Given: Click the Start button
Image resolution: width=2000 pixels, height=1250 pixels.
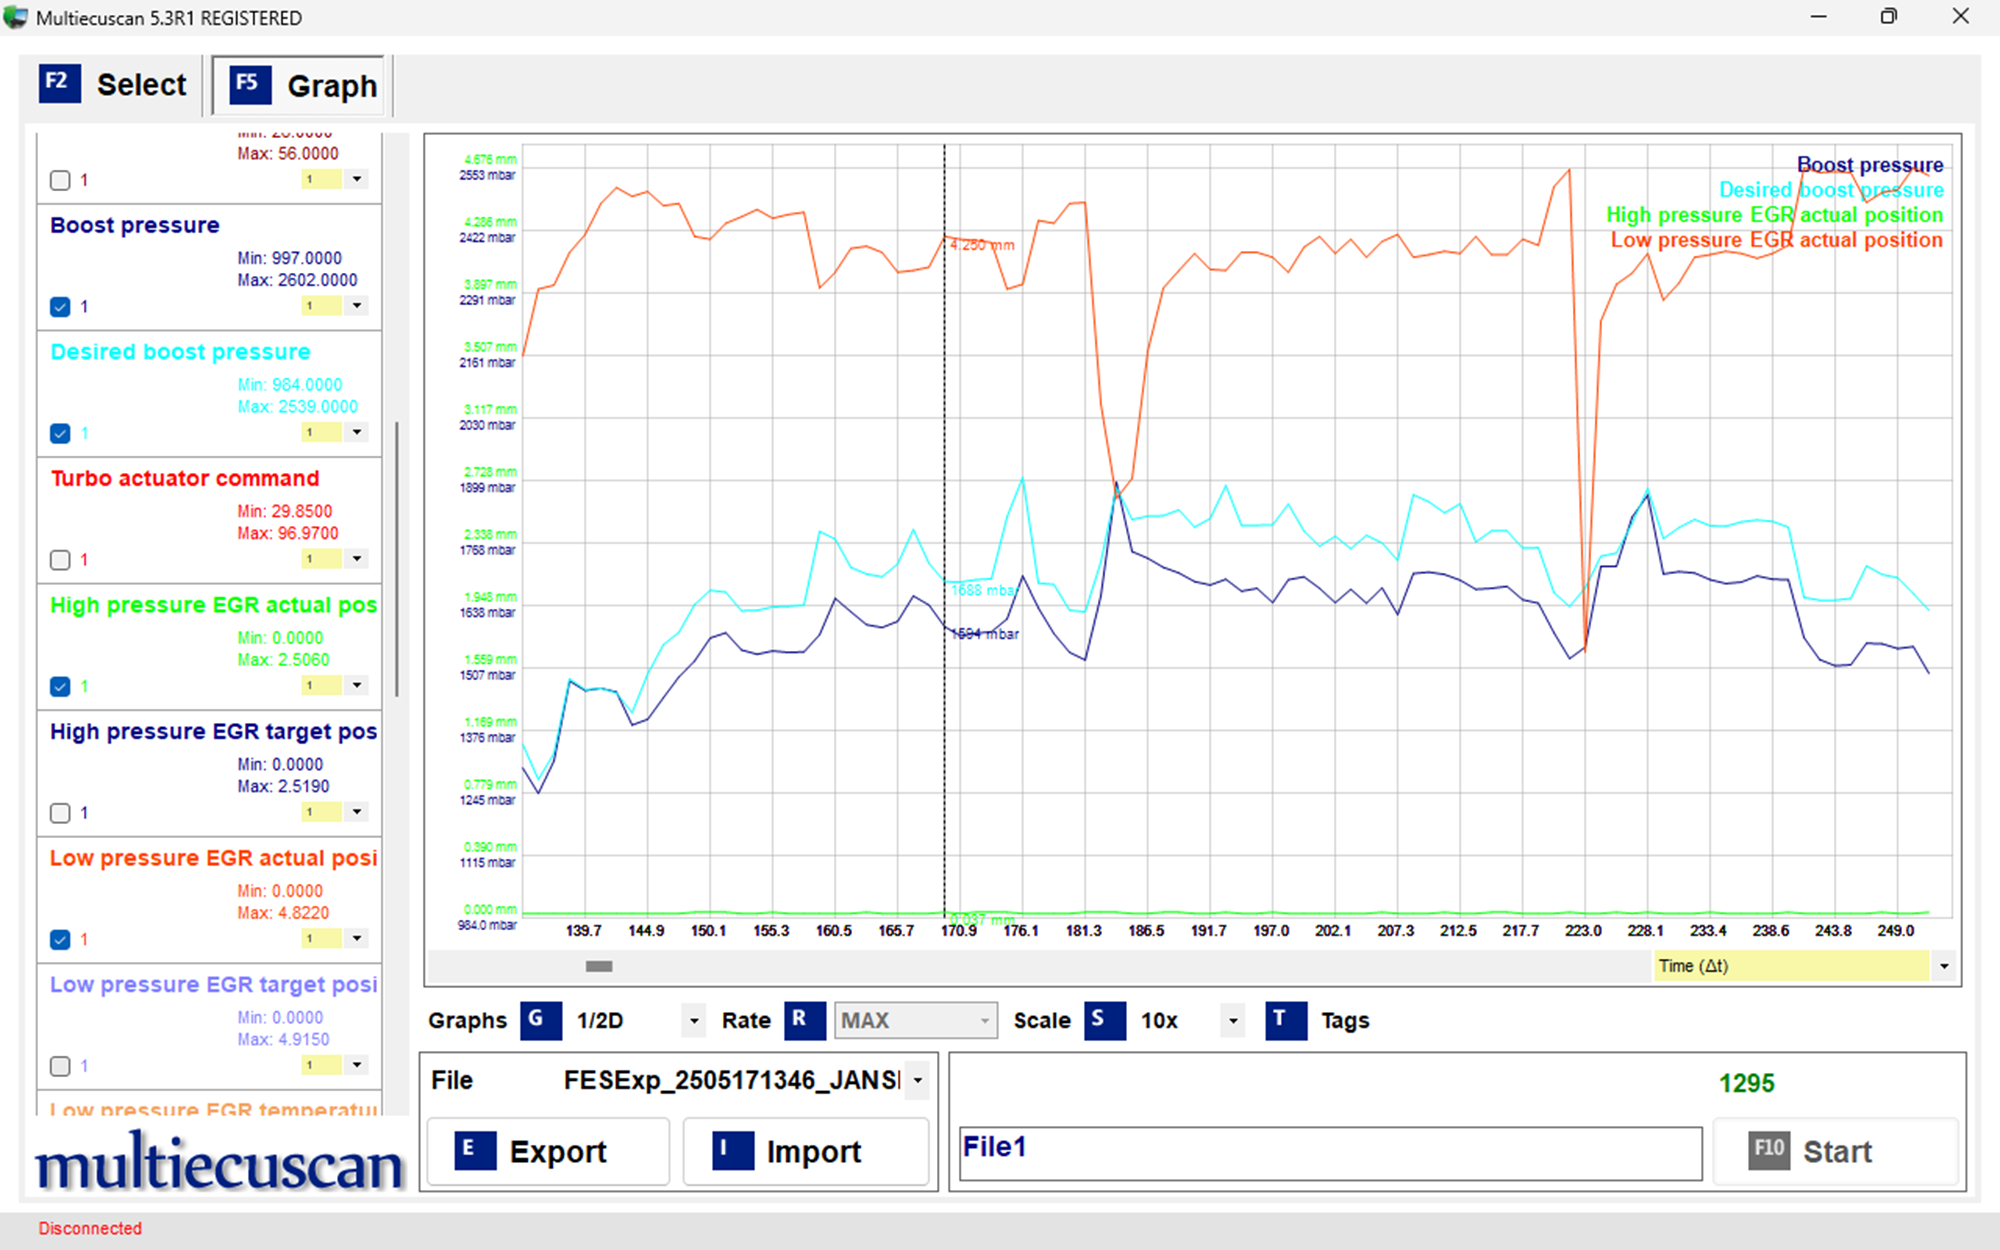Looking at the screenshot, I should [1835, 1151].
